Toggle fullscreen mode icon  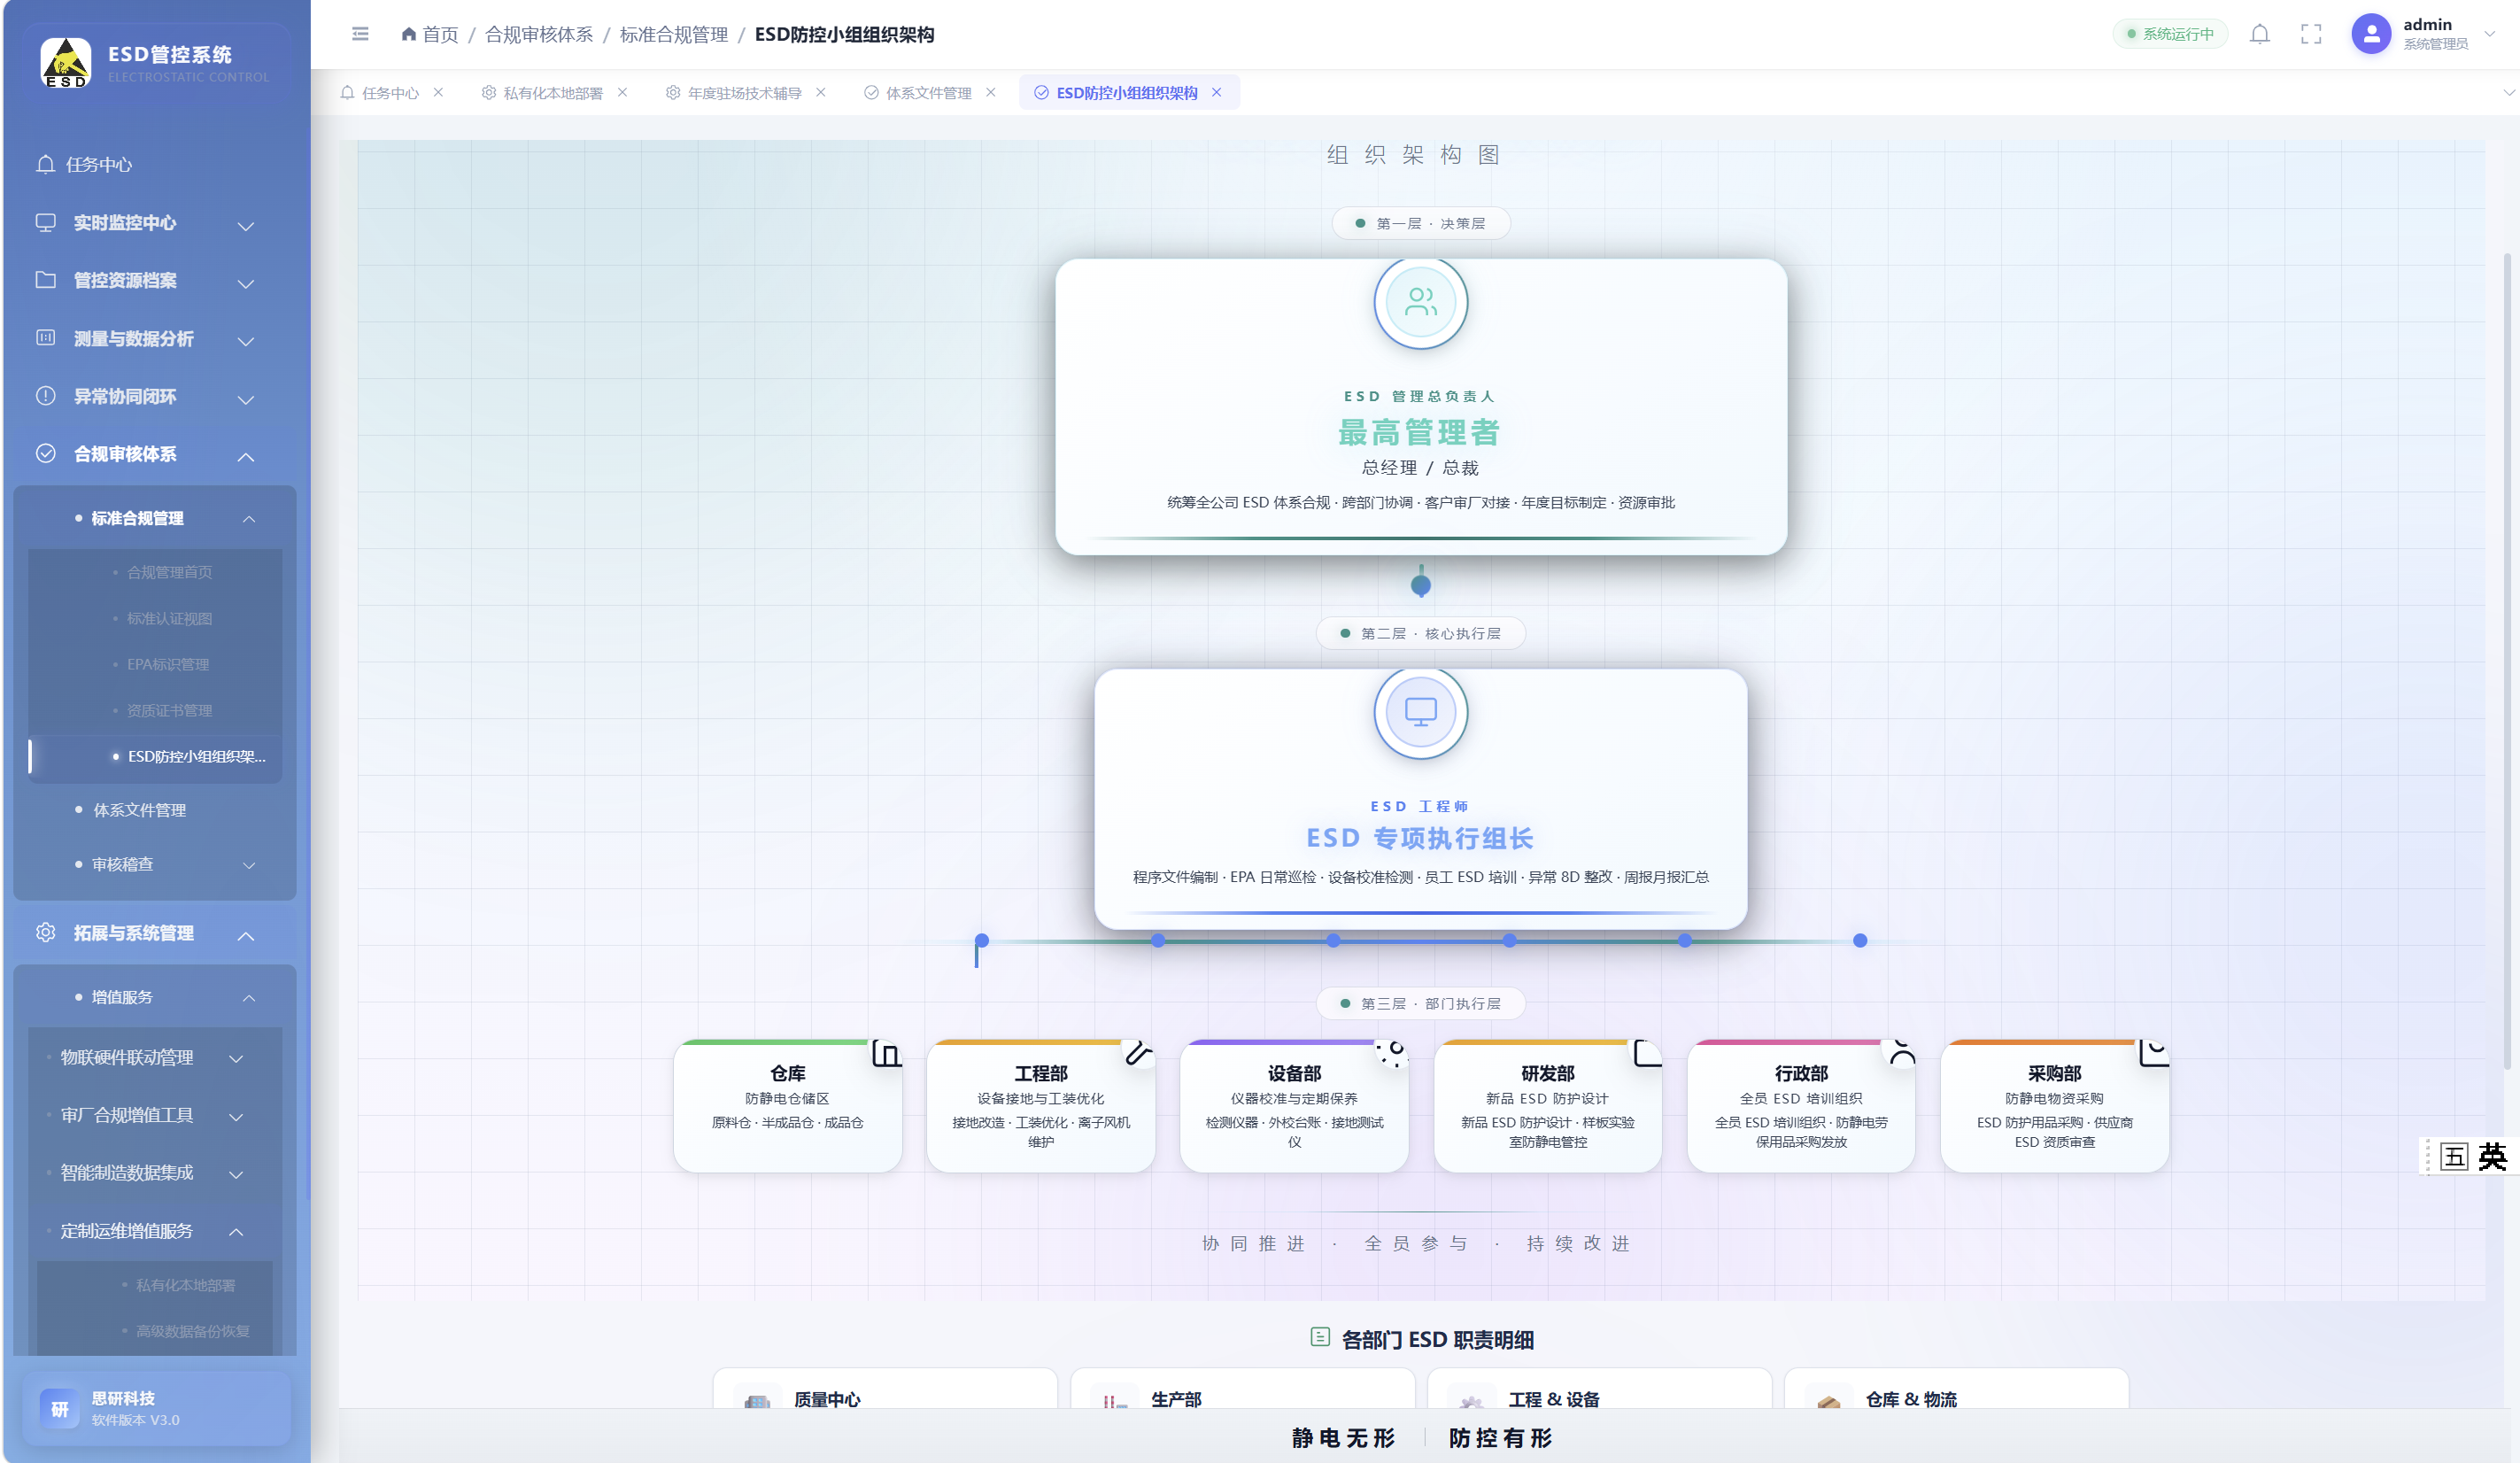[x=2311, y=34]
